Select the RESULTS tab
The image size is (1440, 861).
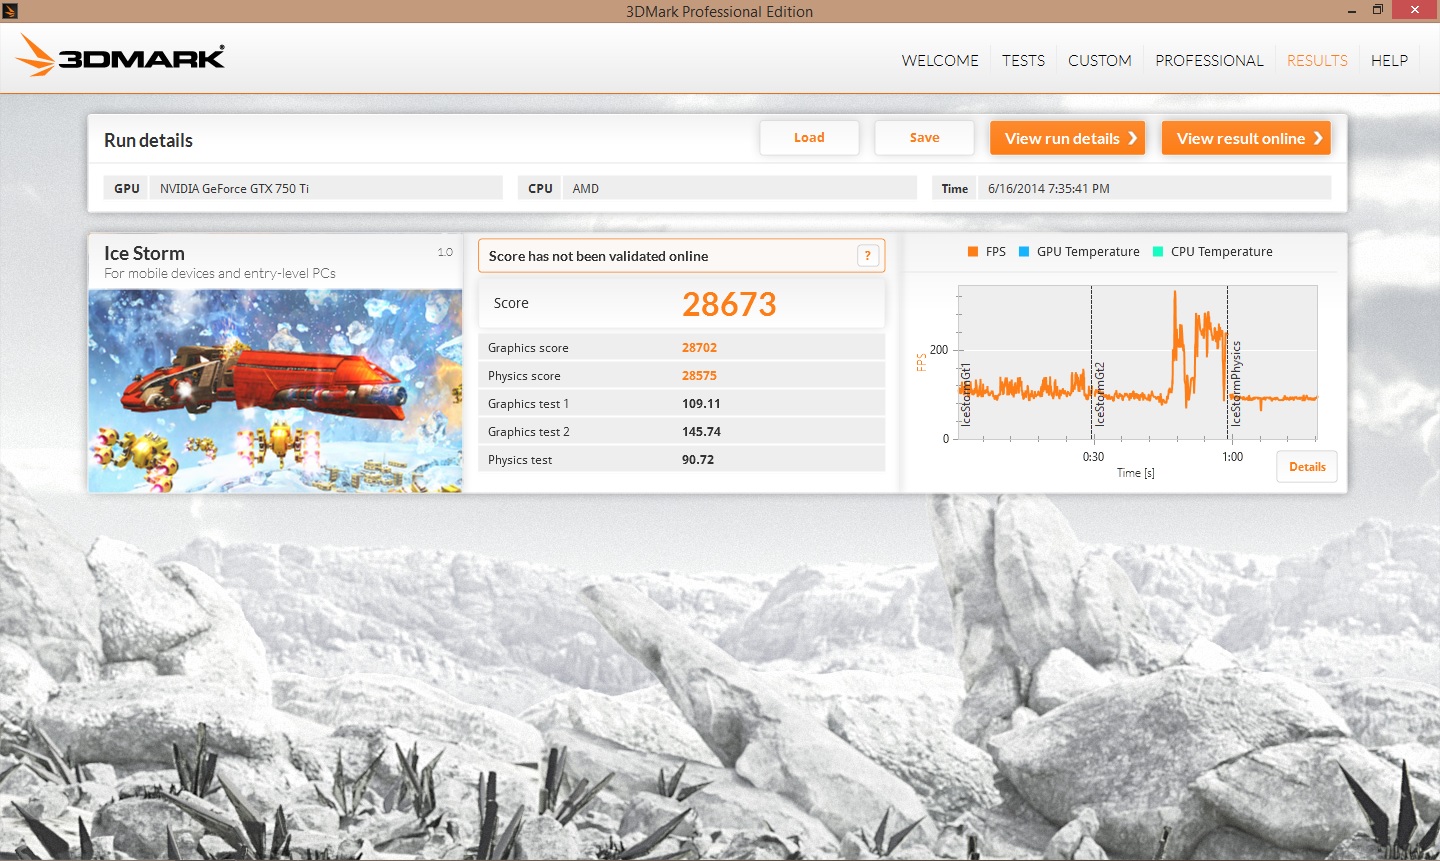[x=1317, y=61]
